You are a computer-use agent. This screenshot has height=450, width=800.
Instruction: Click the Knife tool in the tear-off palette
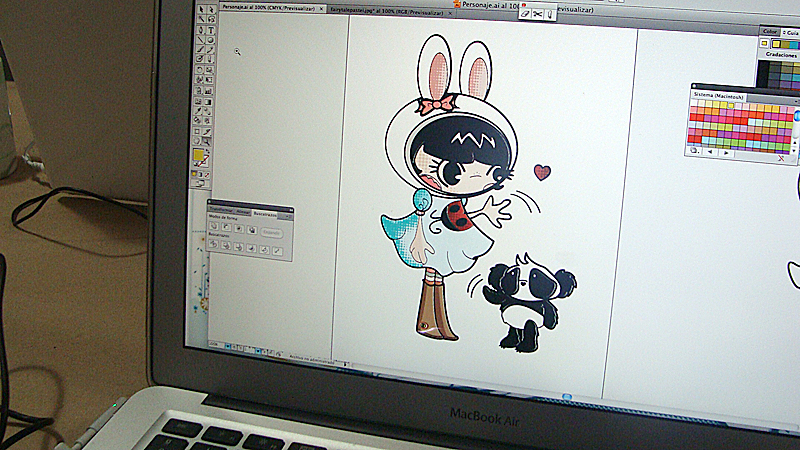tap(549, 14)
